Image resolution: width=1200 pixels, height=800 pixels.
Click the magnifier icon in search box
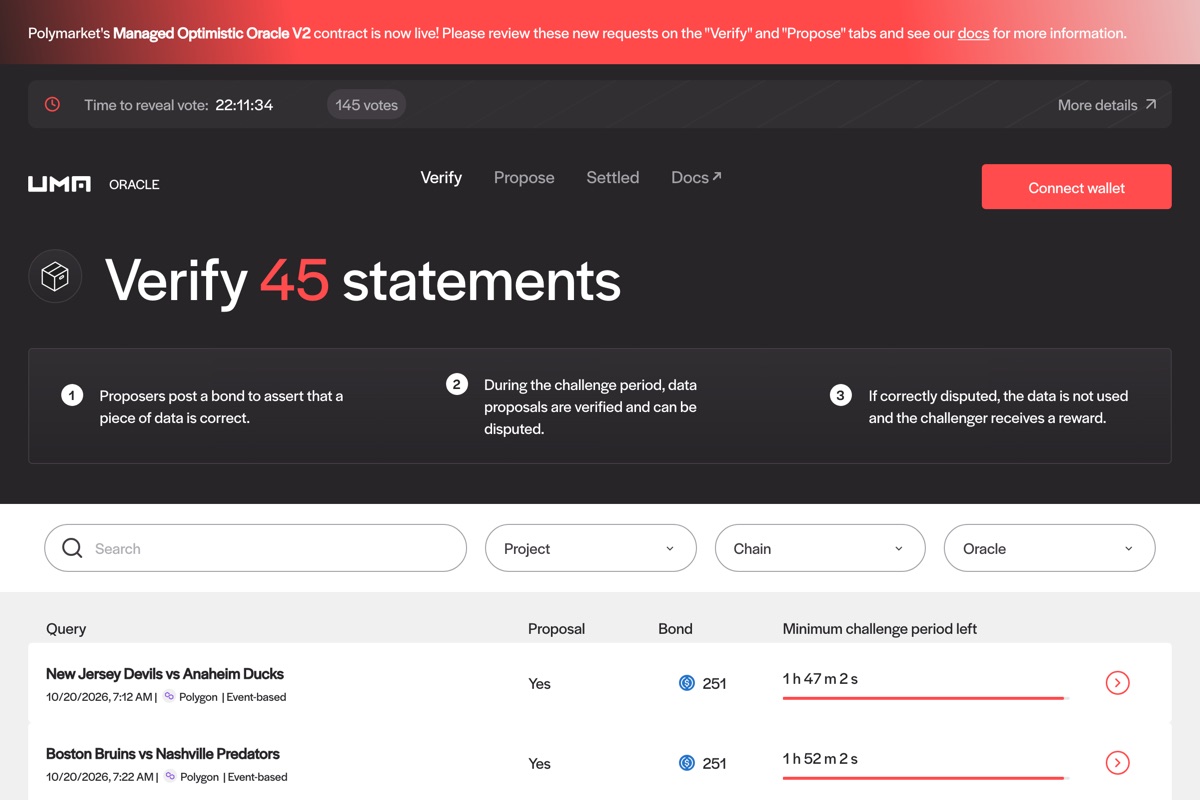(x=72, y=548)
